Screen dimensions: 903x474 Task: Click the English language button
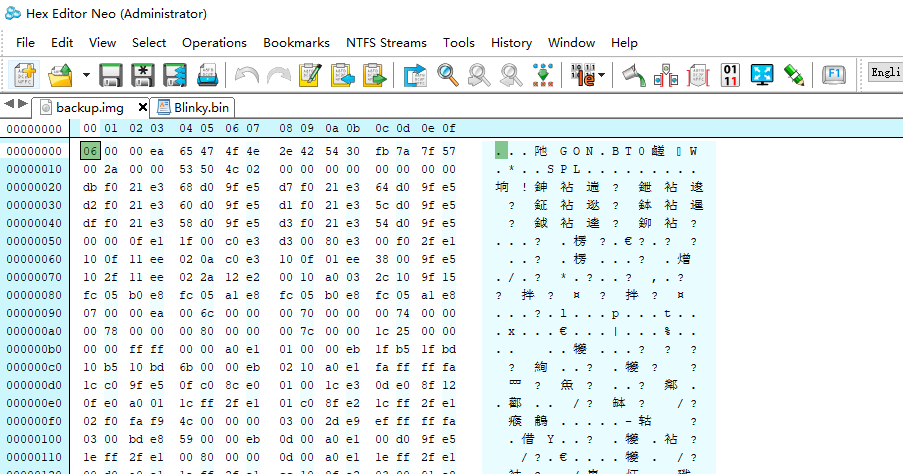tap(885, 72)
